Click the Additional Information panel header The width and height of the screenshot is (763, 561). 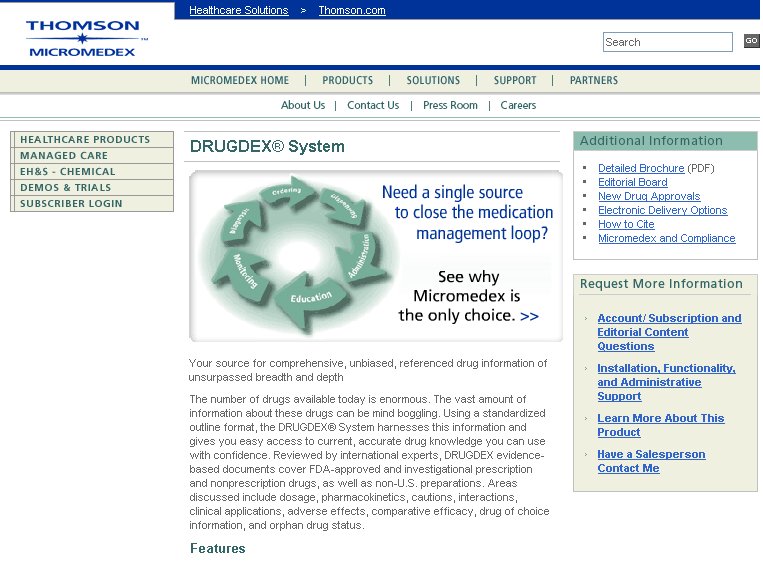tap(665, 141)
